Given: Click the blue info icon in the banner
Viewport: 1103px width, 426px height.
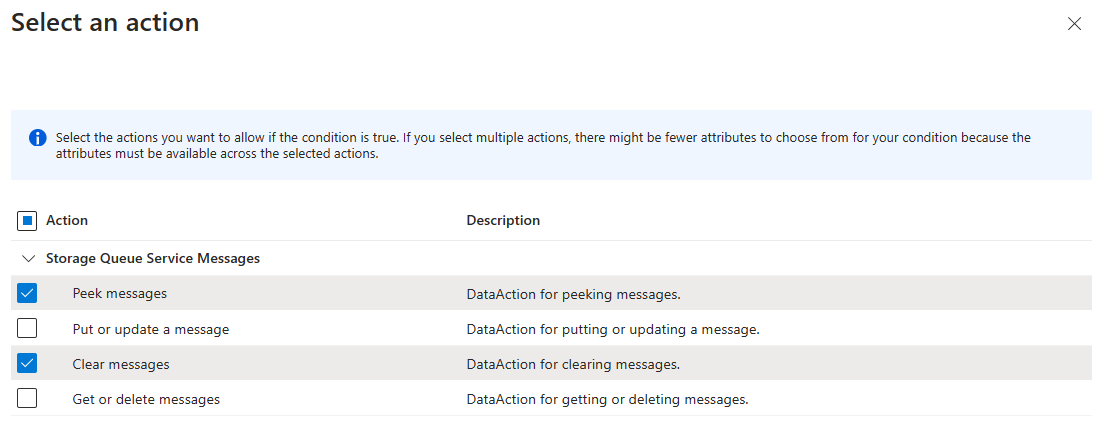Looking at the screenshot, I should point(38,138).
